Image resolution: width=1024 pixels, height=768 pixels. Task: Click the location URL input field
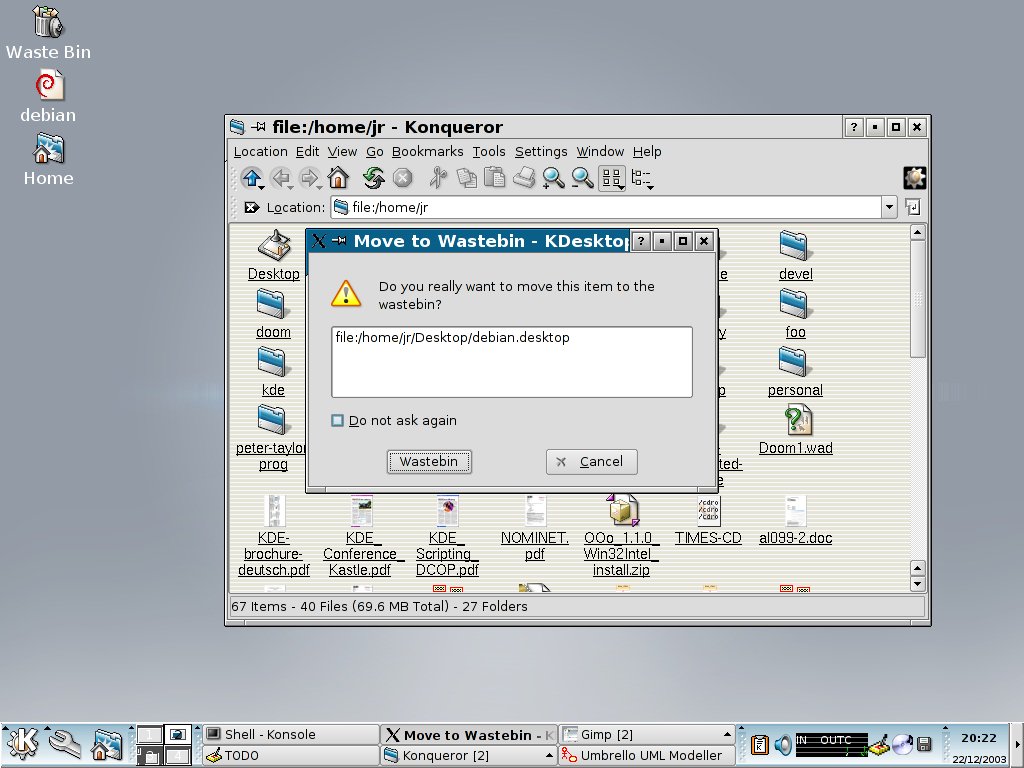tap(606, 208)
